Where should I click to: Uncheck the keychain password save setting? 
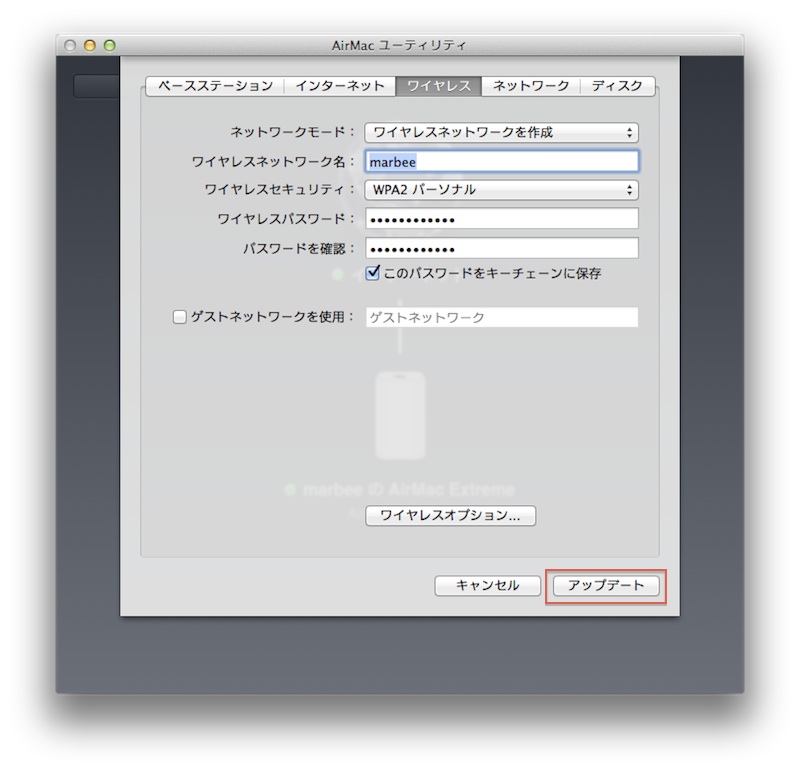[x=373, y=271]
